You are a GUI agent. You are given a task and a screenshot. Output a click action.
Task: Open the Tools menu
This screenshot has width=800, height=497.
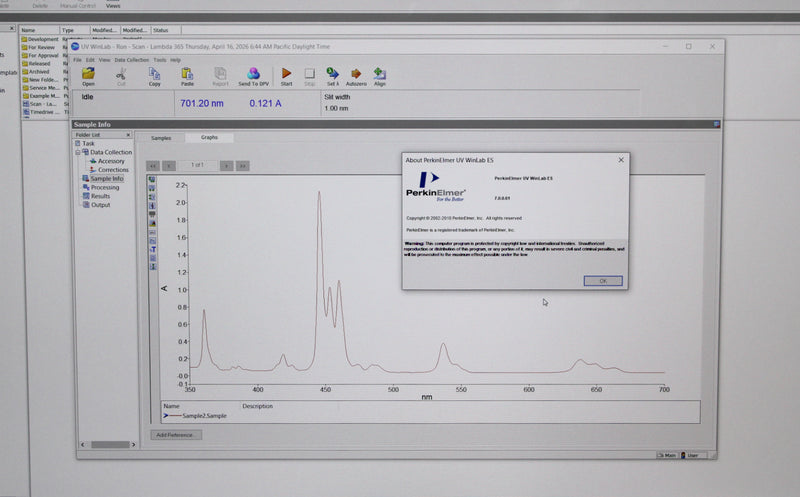point(160,60)
